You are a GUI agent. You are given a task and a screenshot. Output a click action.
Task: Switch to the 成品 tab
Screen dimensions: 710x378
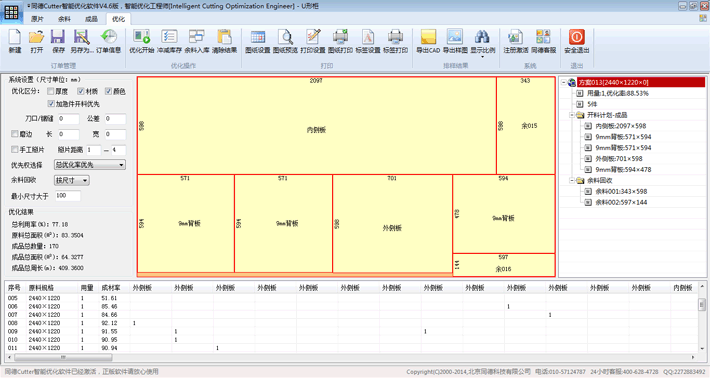[x=91, y=19]
